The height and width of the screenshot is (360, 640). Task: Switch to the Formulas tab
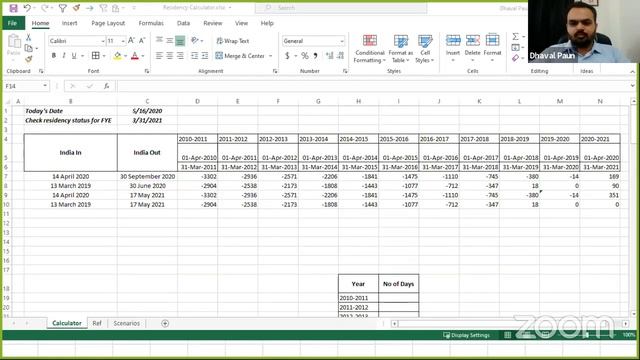click(151, 23)
